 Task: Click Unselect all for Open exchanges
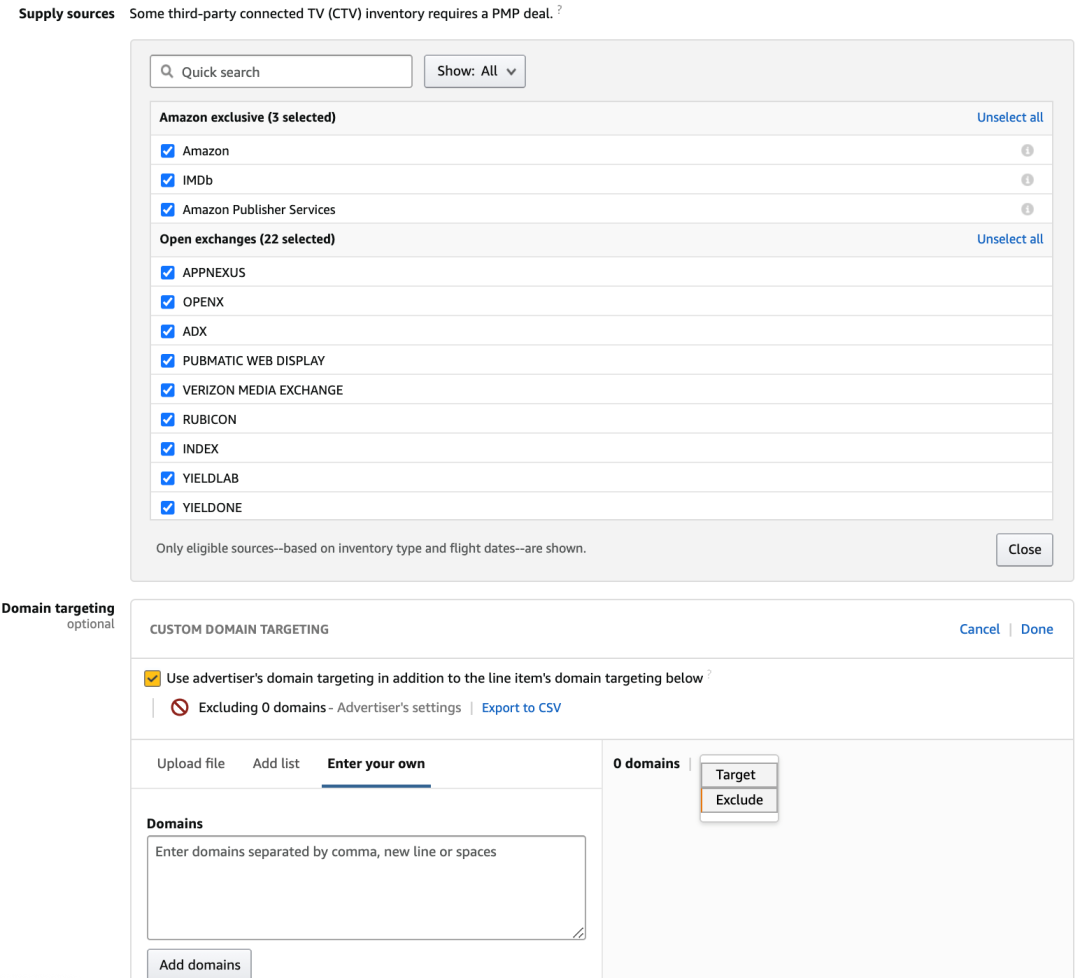click(x=1009, y=240)
